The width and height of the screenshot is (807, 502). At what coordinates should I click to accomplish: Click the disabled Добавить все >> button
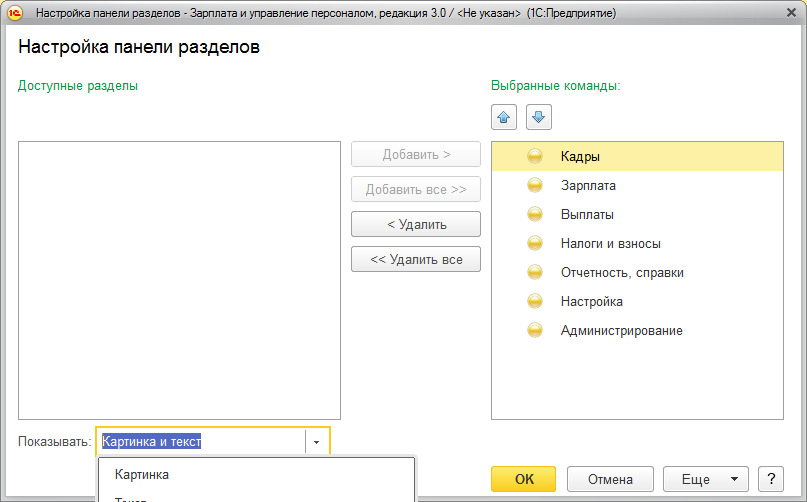[x=416, y=189]
